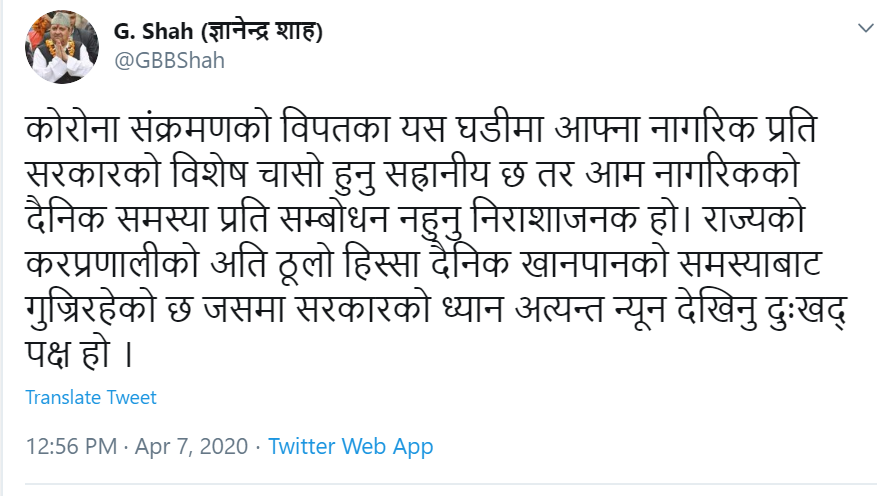Screen dimensions: 891x496
Task: Open the 12:56 PM timestamp link
Action: tap(71, 446)
